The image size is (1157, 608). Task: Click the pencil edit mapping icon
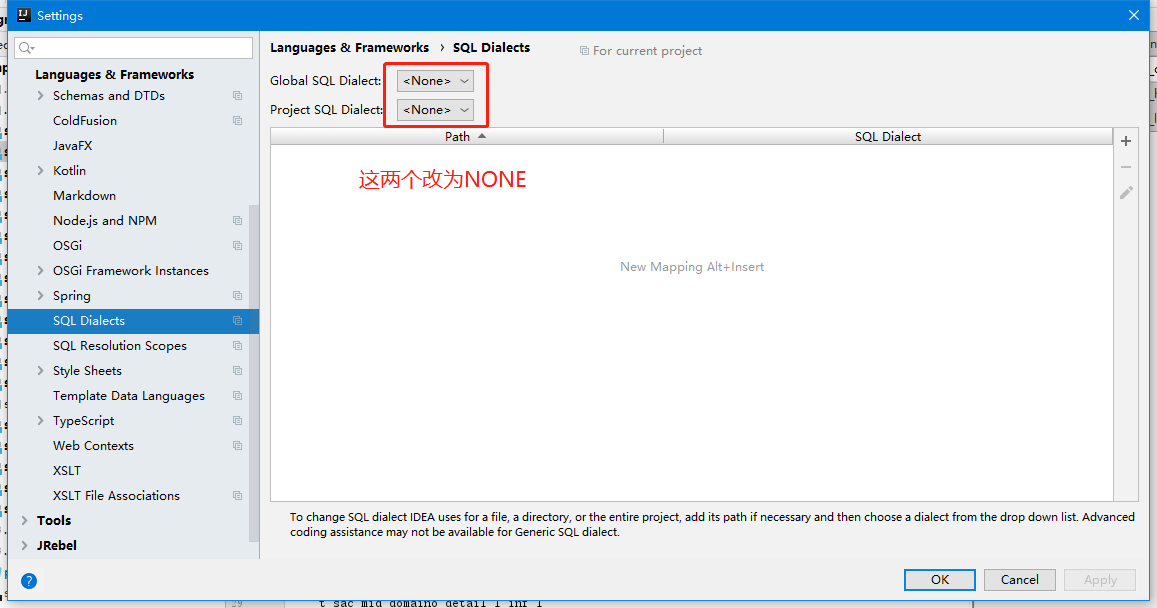(x=1126, y=193)
